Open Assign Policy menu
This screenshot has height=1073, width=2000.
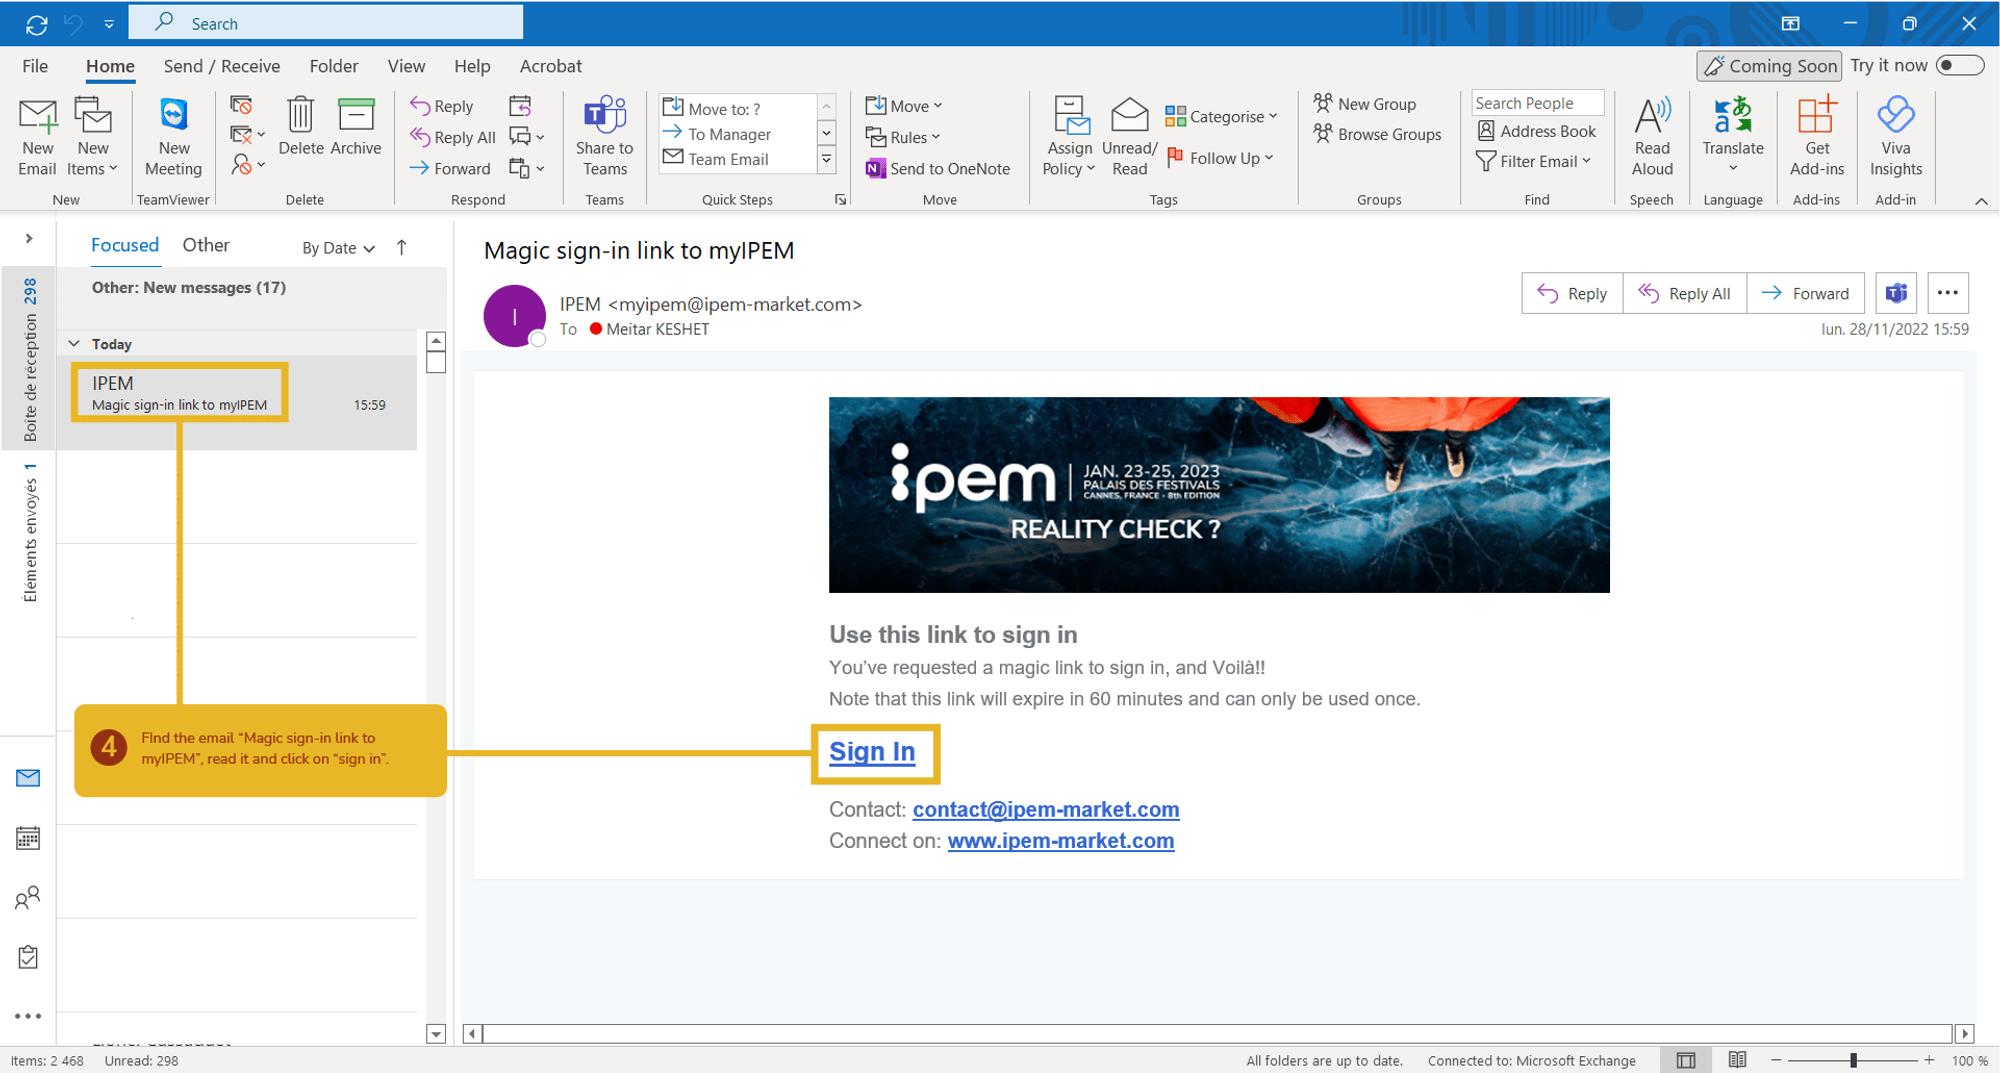coord(1069,137)
